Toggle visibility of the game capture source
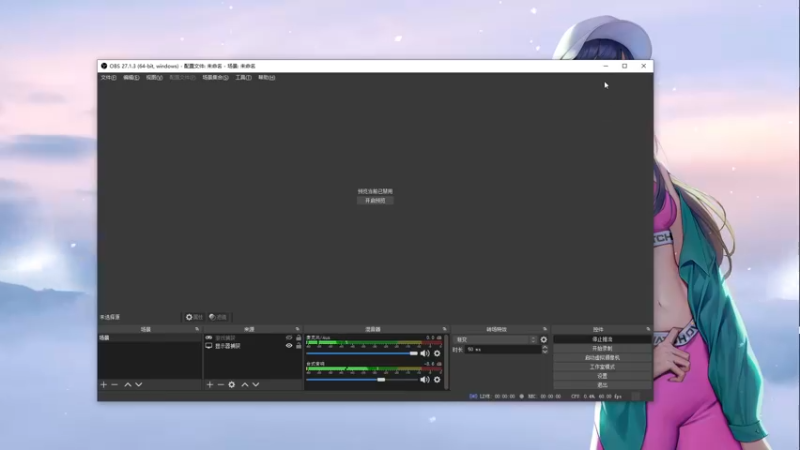Screen dimensions: 800x450 coord(289,338)
